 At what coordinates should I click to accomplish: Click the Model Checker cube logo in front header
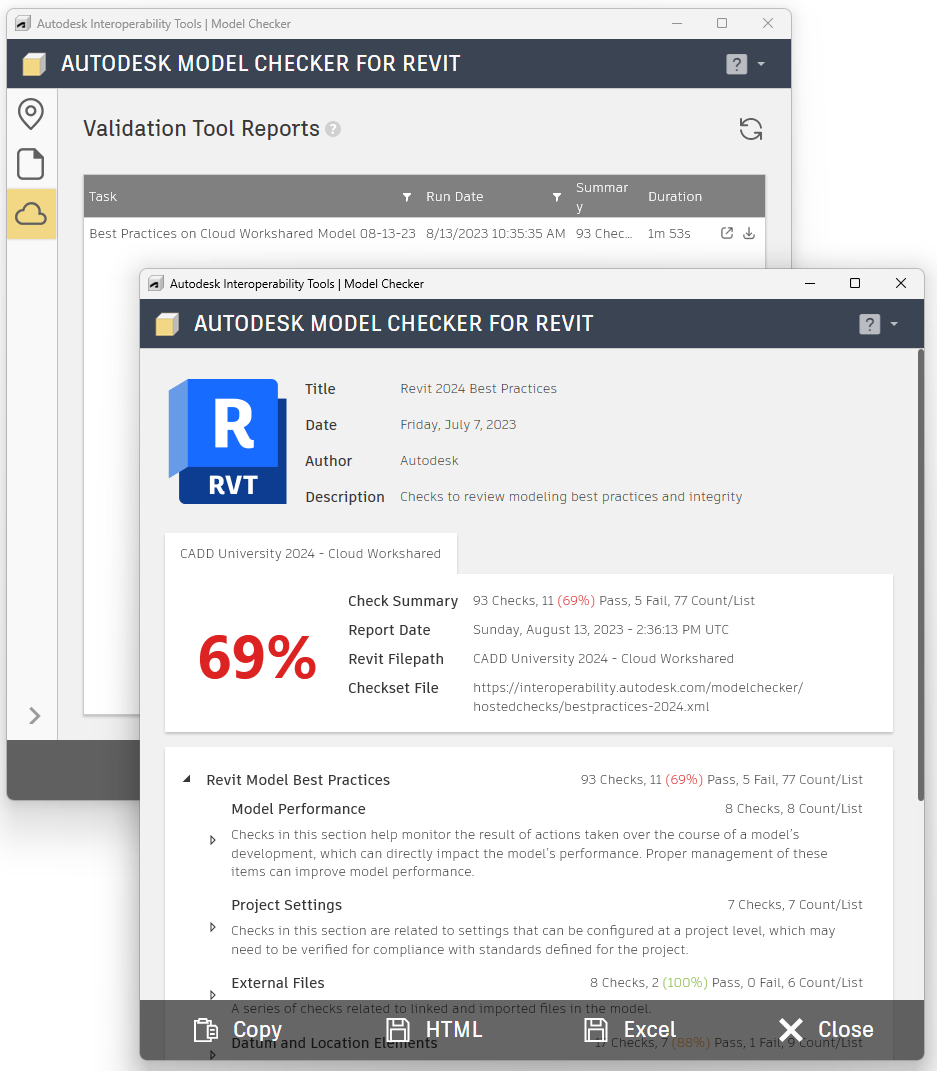167,324
